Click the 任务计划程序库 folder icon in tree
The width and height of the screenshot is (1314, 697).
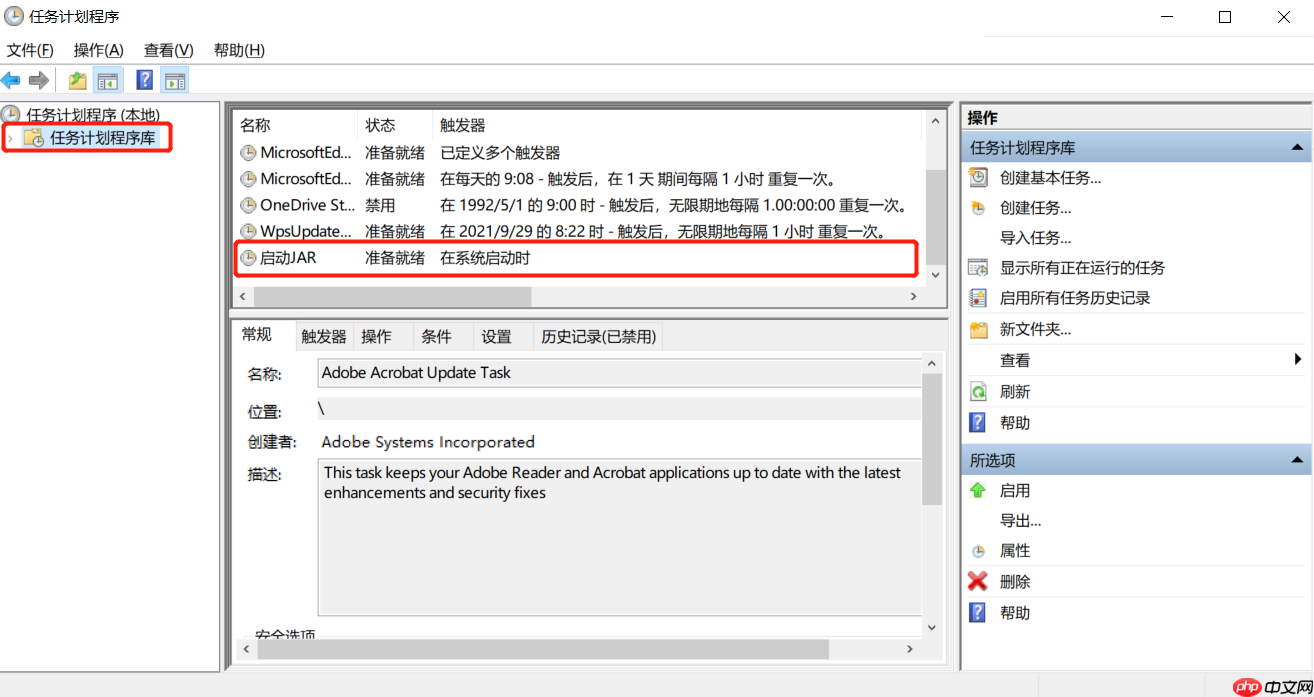tap(33, 138)
